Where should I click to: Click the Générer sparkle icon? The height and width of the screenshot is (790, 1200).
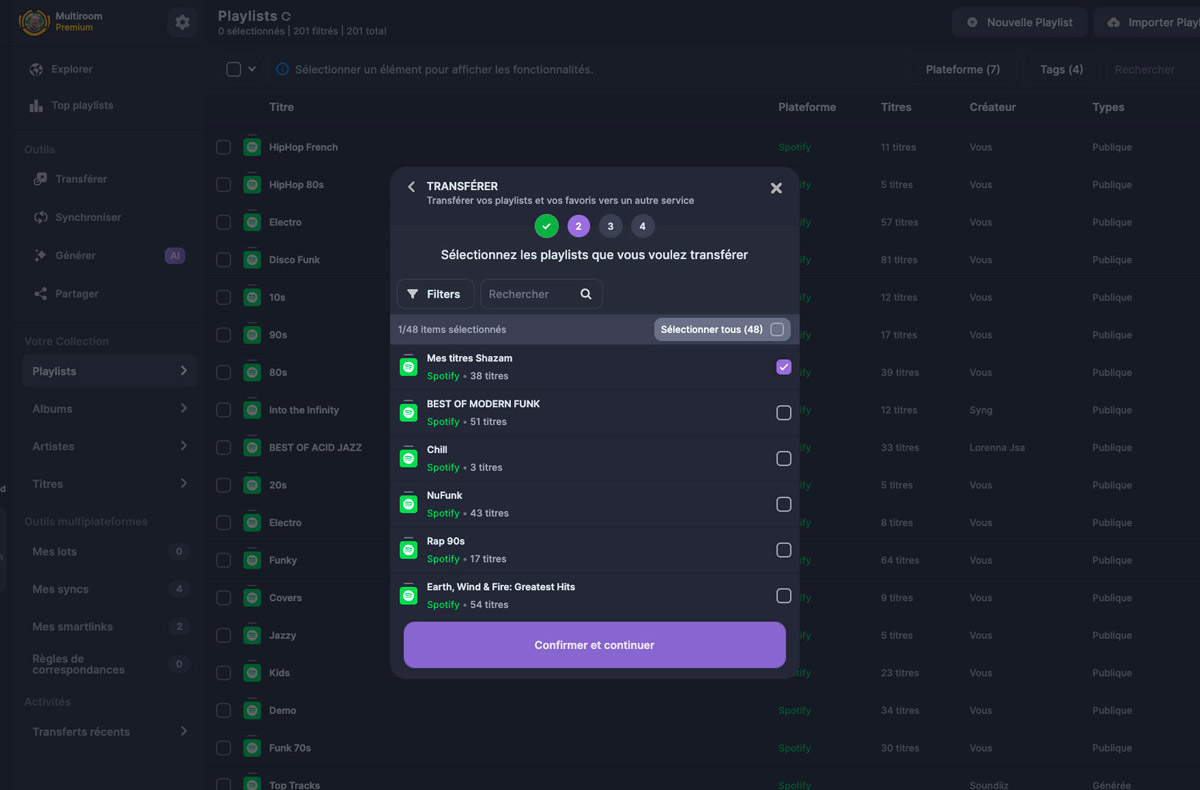40,255
